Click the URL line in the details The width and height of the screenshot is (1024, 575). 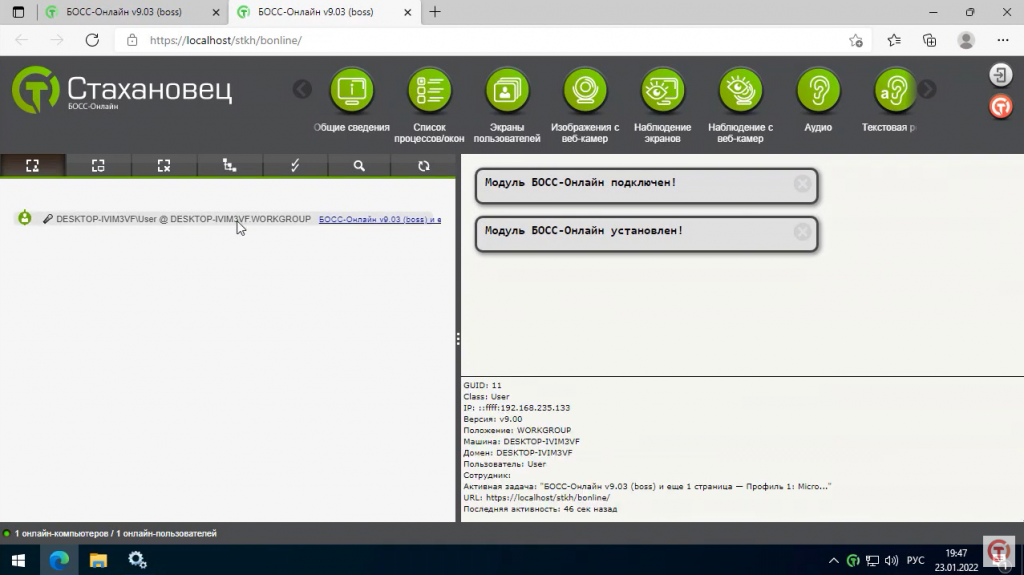click(x=537, y=498)
